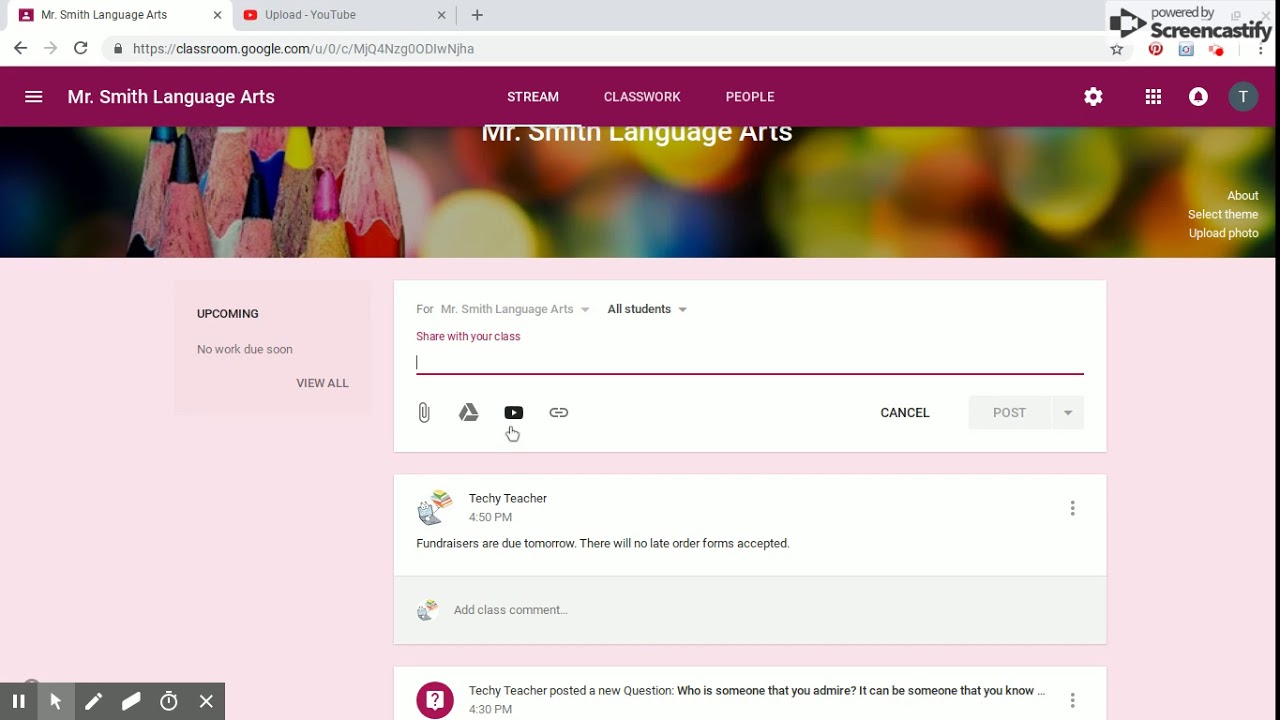Attach a file with the paperclip icon
This screenshot has width=1280, height=720.
coord(424,412)
